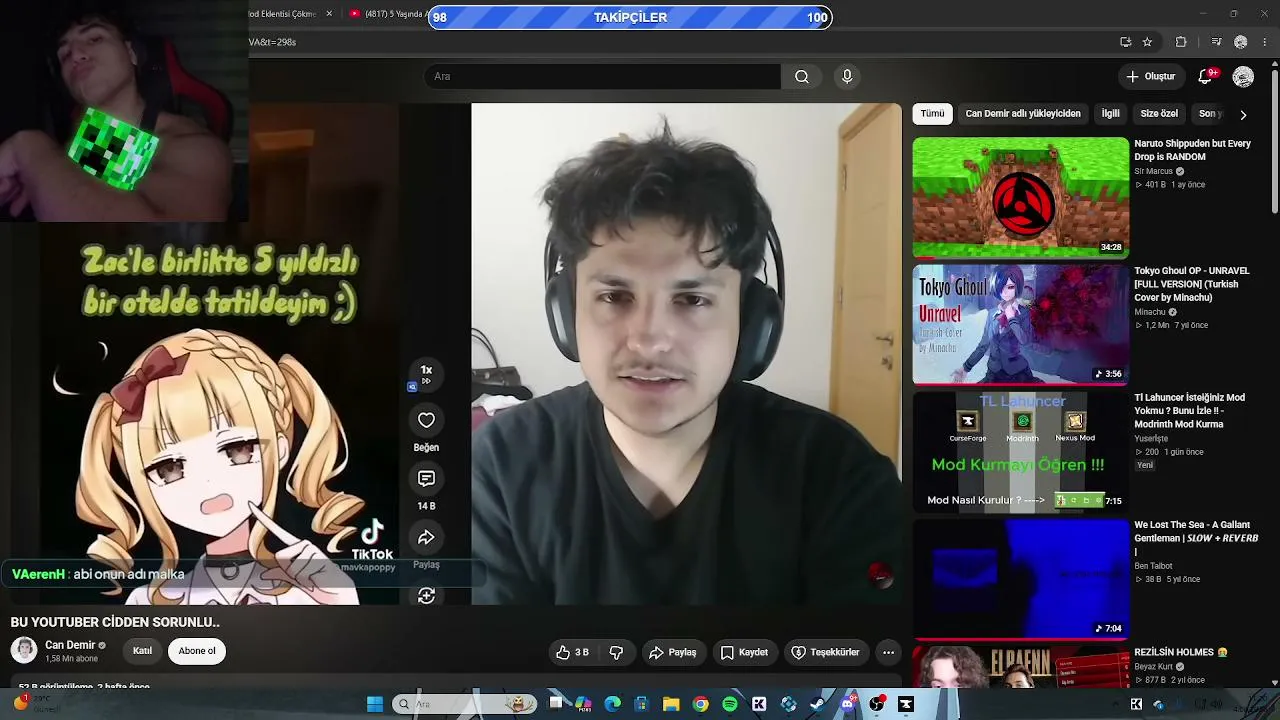Click the YouTube search magnifier button

(802, 77)
